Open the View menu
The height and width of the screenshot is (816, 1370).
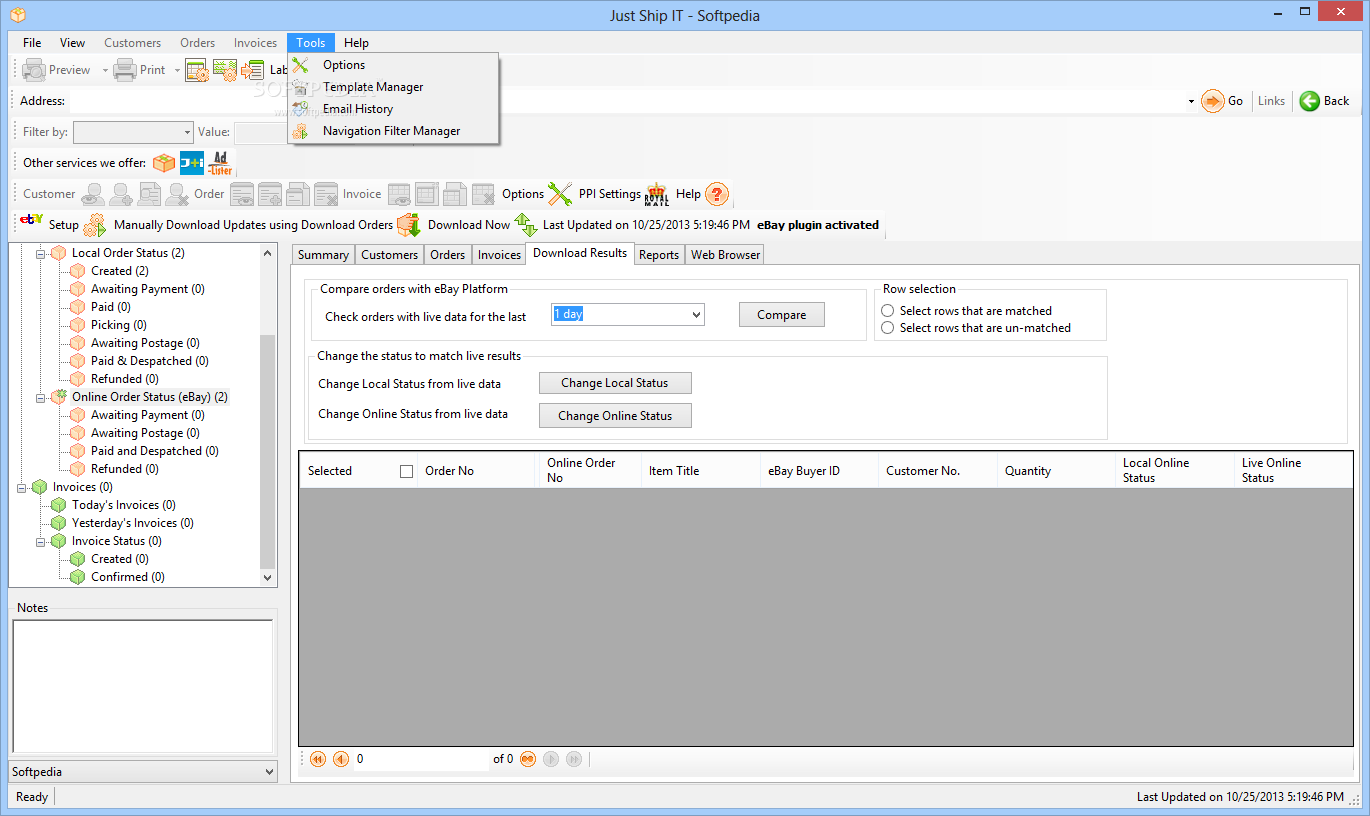point(72,43)
